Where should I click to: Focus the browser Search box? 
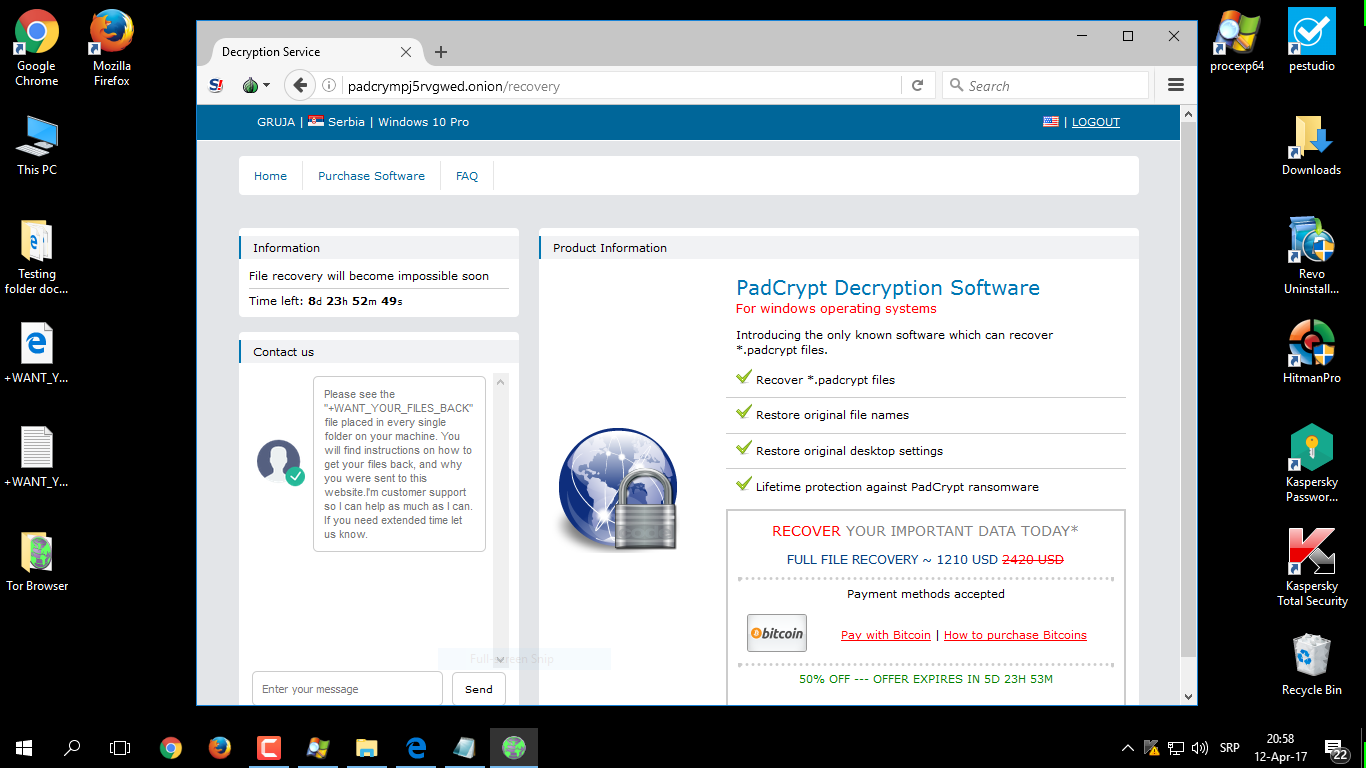point(1046,86)
